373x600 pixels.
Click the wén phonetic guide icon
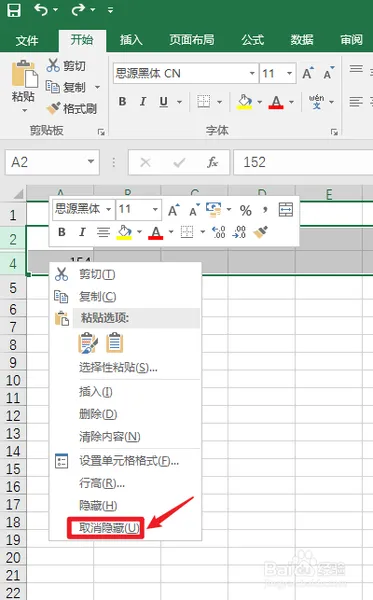point(316,101)
